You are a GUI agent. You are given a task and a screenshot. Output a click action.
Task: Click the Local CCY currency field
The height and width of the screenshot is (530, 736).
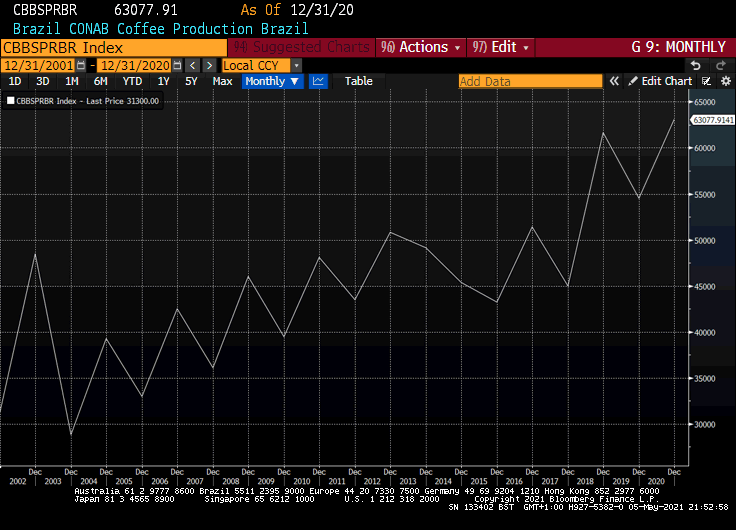[256, 65]
